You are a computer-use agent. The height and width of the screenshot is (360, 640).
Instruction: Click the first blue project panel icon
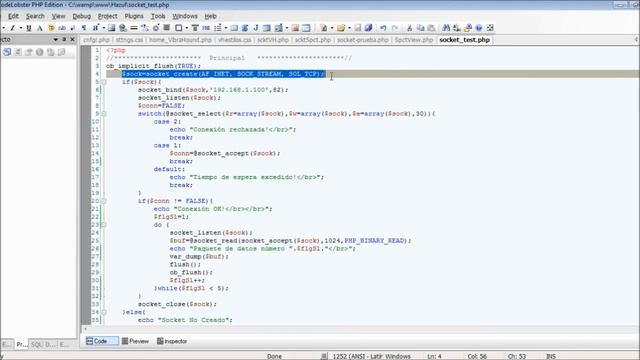pyautogui.click(x=7, y=52)
